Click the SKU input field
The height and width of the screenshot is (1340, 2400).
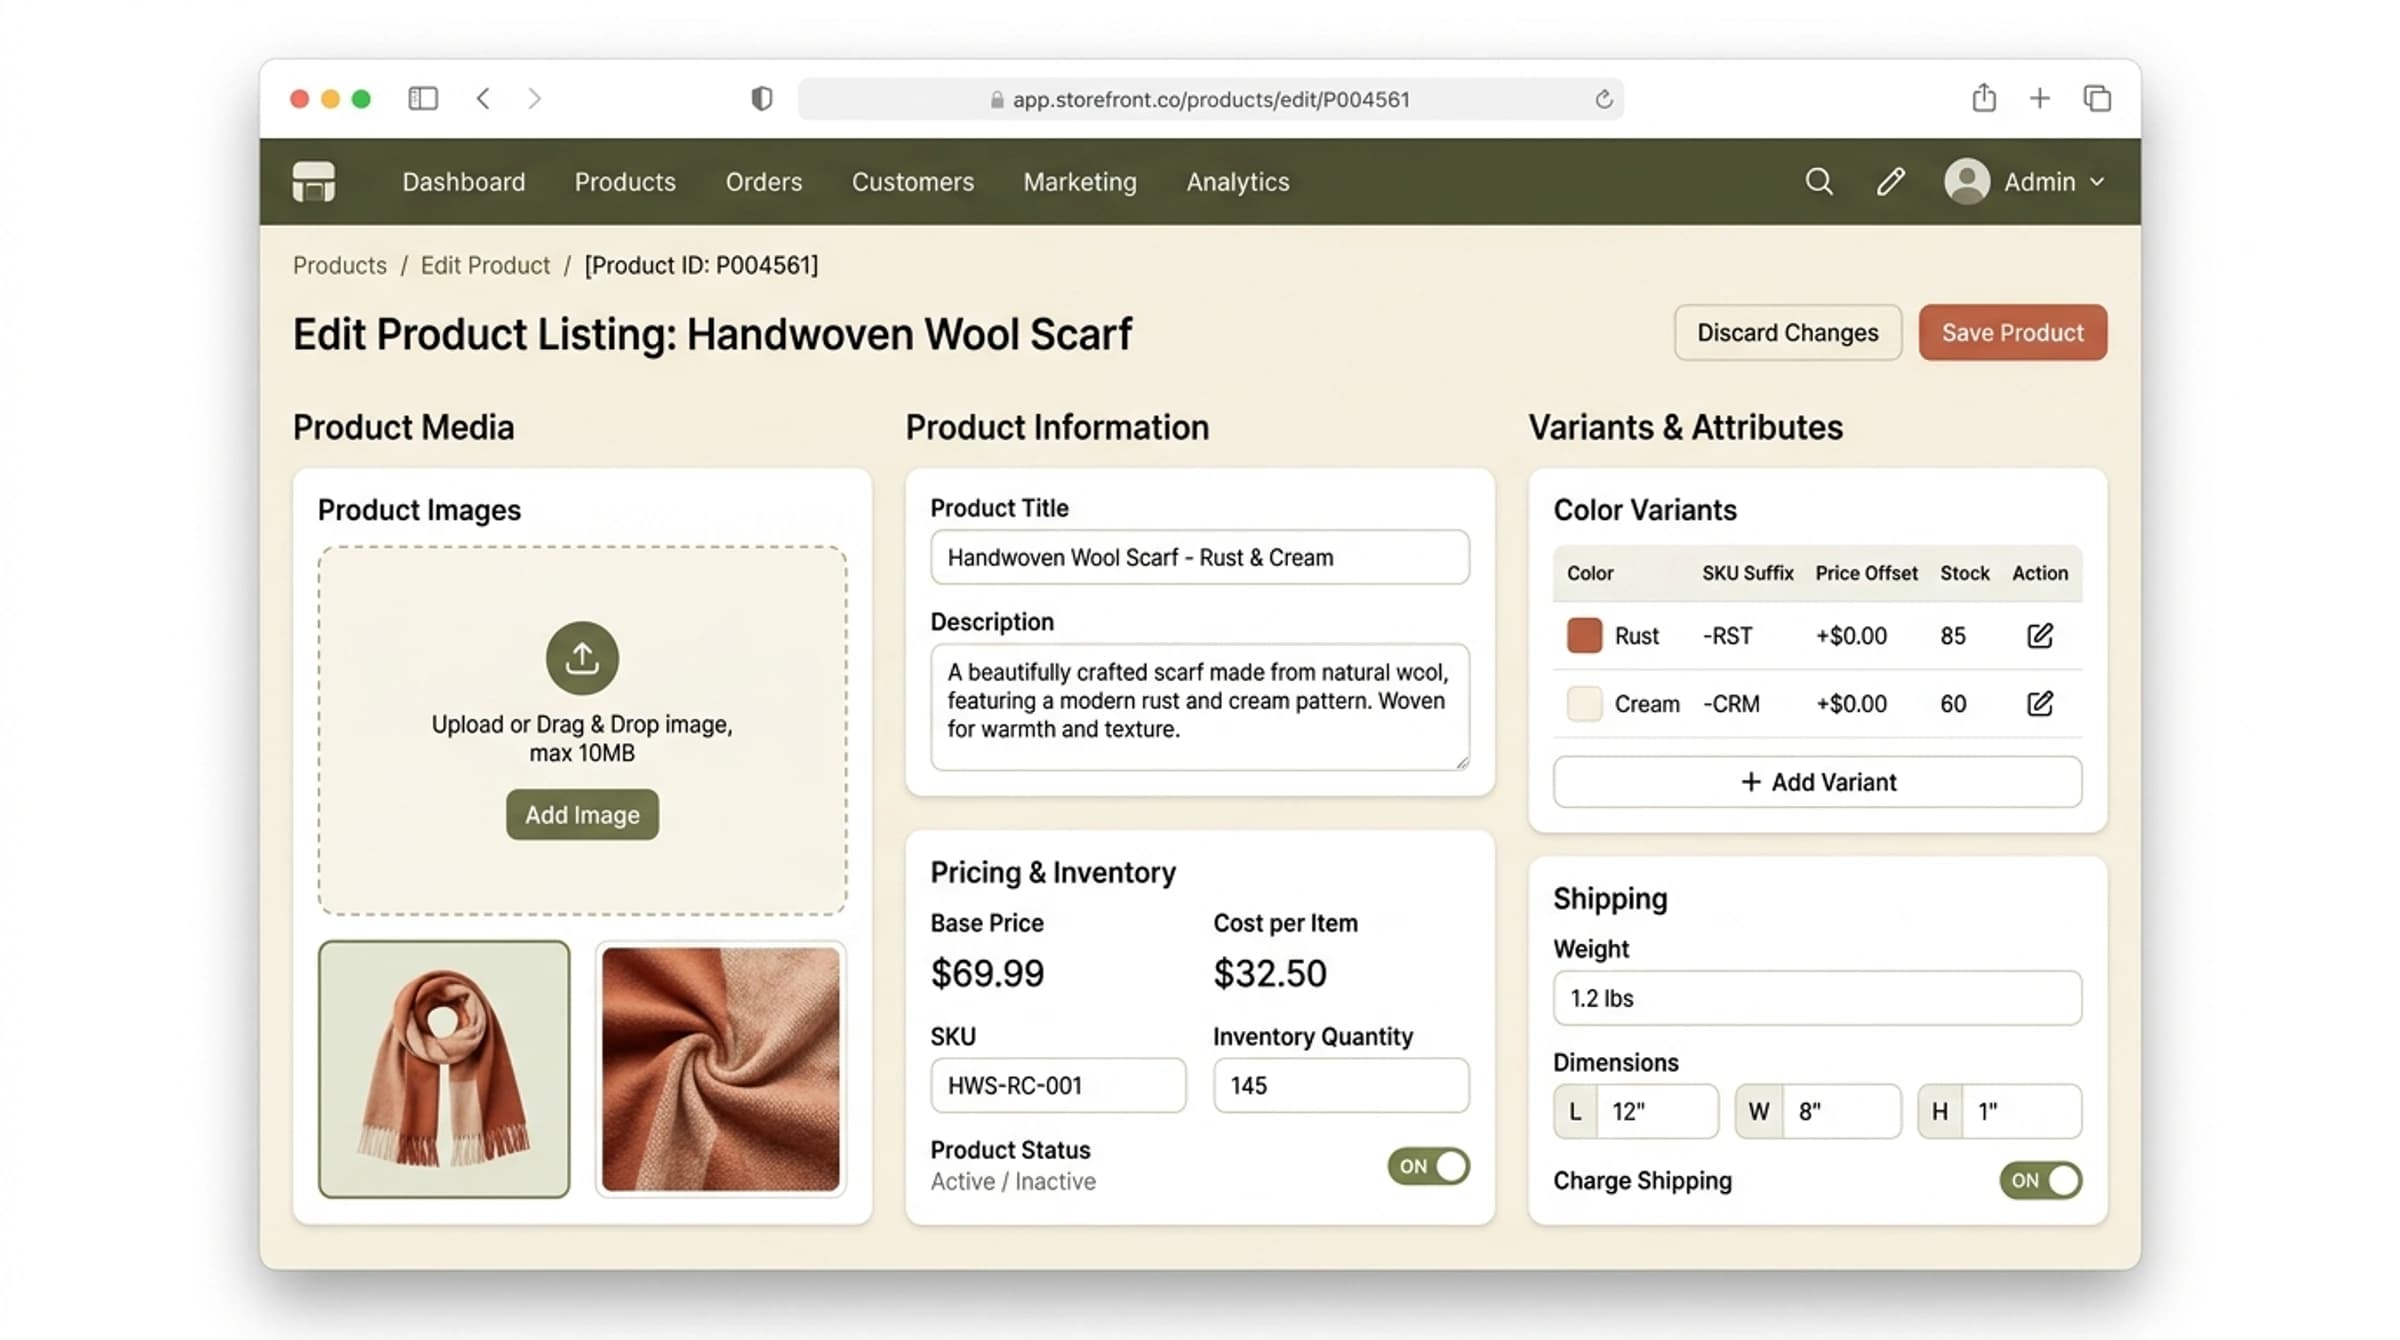(1058, 1085)
